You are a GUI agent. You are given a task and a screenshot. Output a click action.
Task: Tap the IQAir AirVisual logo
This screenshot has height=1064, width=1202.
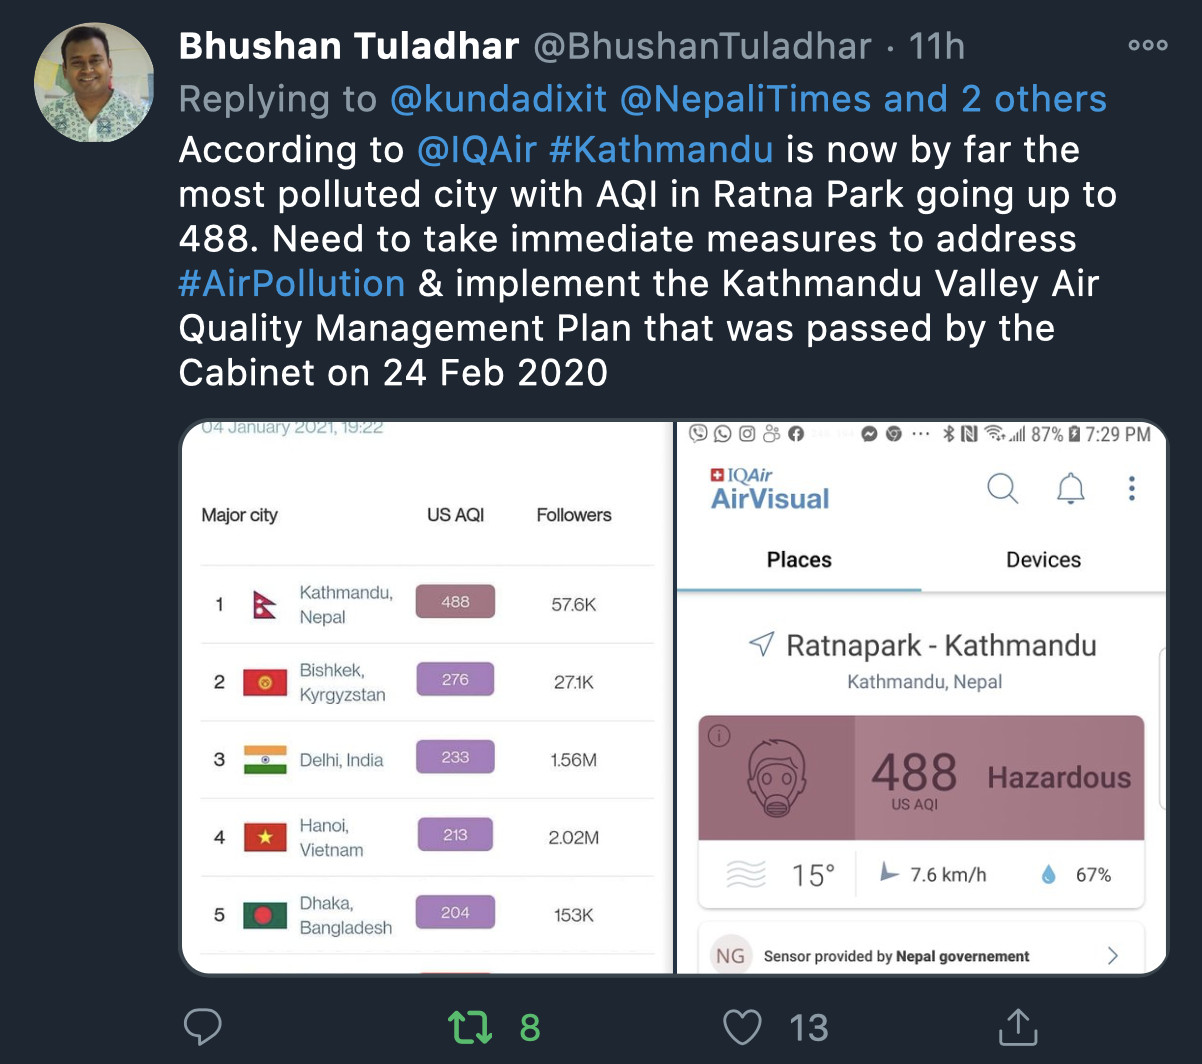(768, 489)
